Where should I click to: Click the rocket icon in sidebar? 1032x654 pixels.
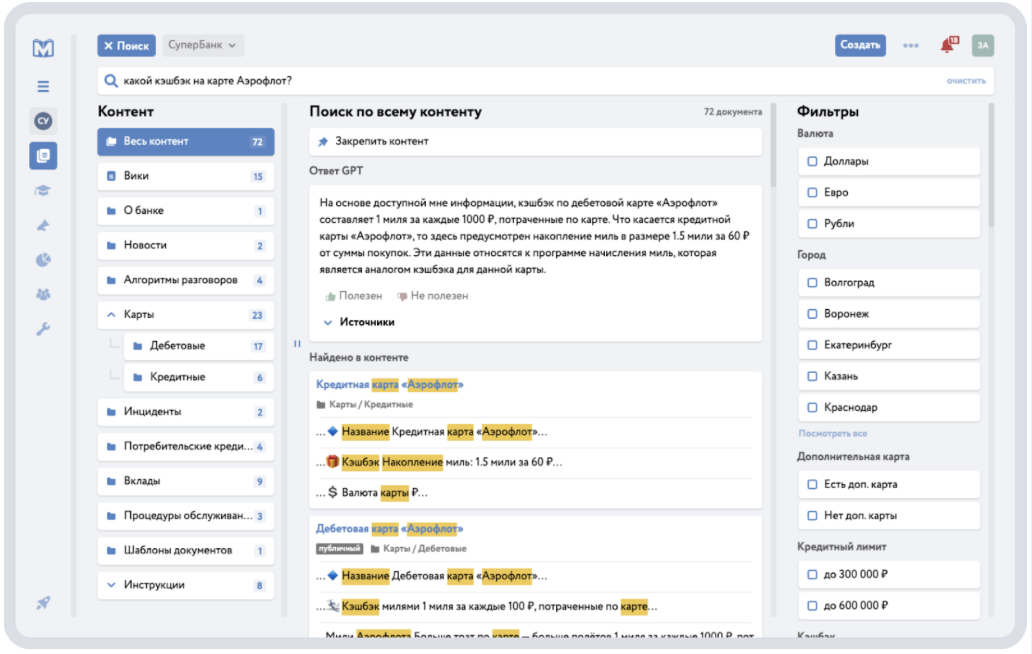click(x=43, y=603)
